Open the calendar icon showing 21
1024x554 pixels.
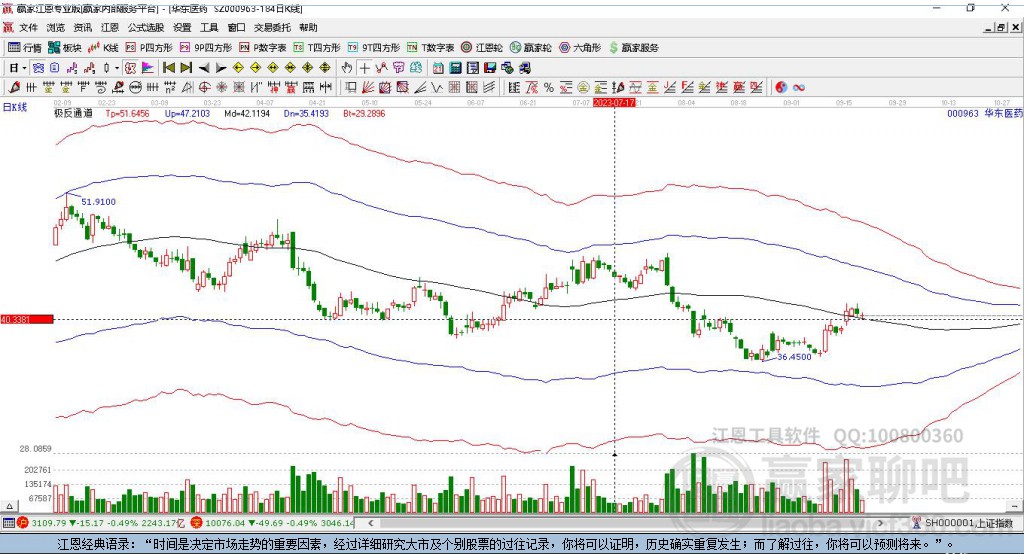[x=438, y=68]
